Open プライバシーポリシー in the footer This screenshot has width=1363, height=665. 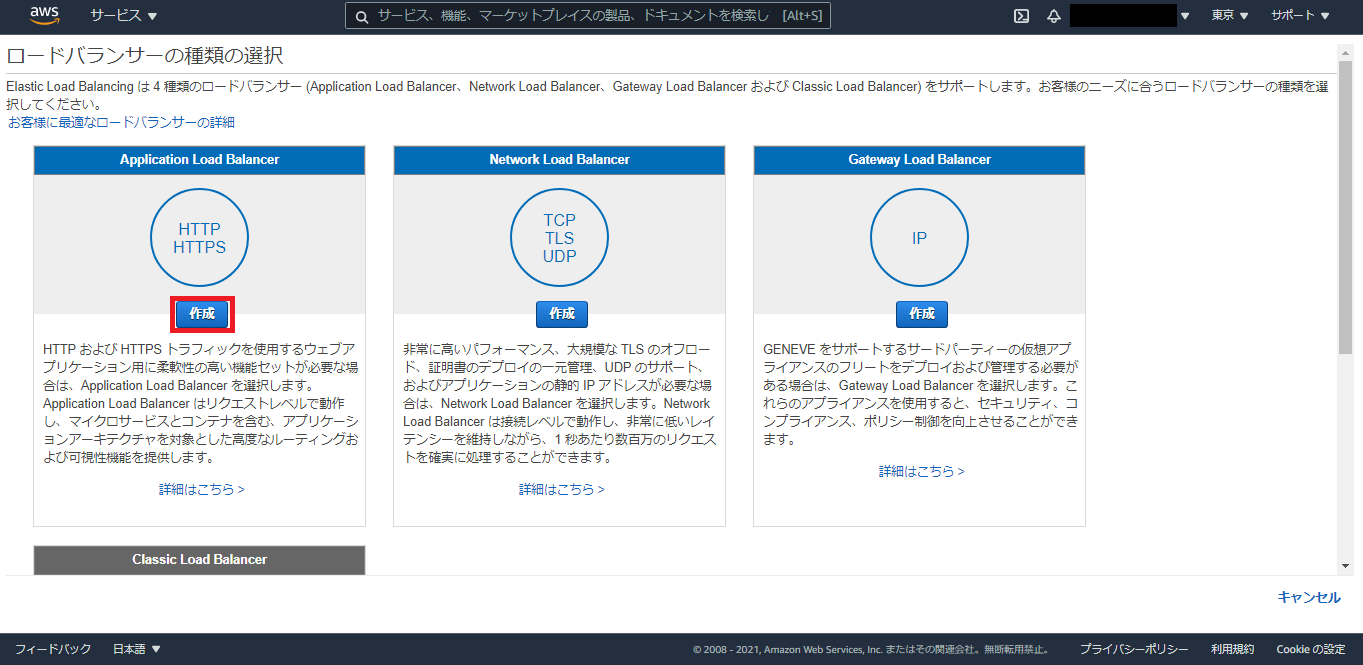pos(1134,649)
